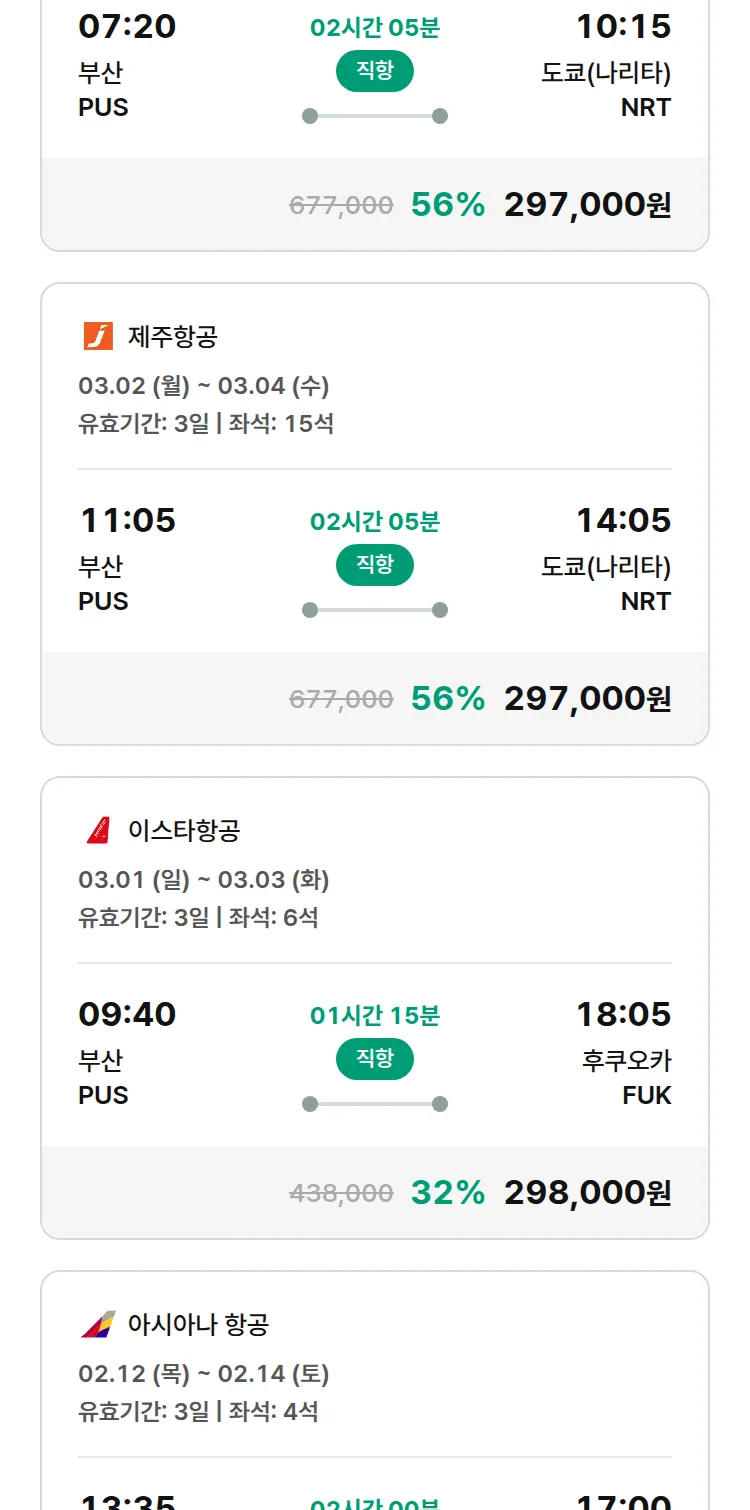Screen dimensions: 750x1510
Task: Click the Asiana Airlines tail logo icon
Action: click(x=98, y=1324)
